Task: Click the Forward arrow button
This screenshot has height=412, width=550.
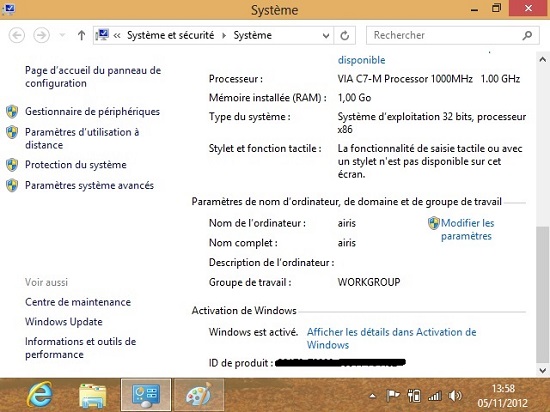Action: (41, 35)
